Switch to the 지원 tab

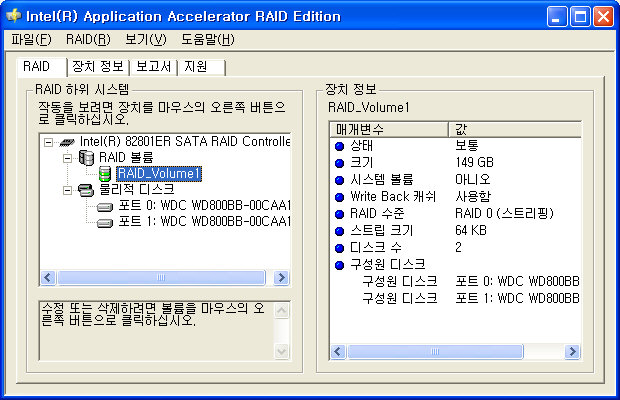pyautogui.click(x=201, y=66)
